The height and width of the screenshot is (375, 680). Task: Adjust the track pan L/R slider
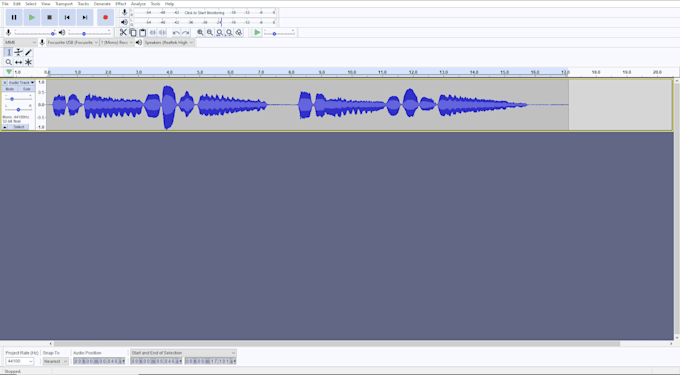[x=18, y=109]
